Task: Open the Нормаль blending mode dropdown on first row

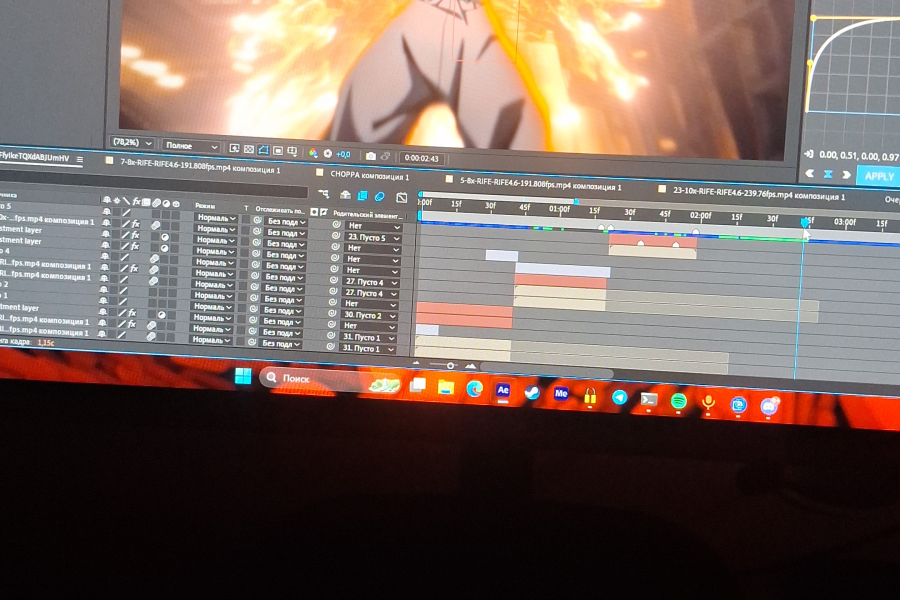Action: pyautogui.click(x=216, y=218)
